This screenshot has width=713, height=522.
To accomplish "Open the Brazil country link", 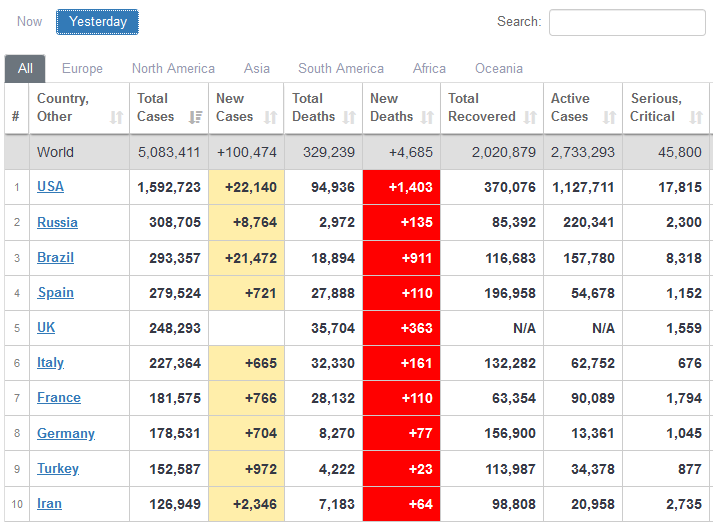I will coord(55,257).
